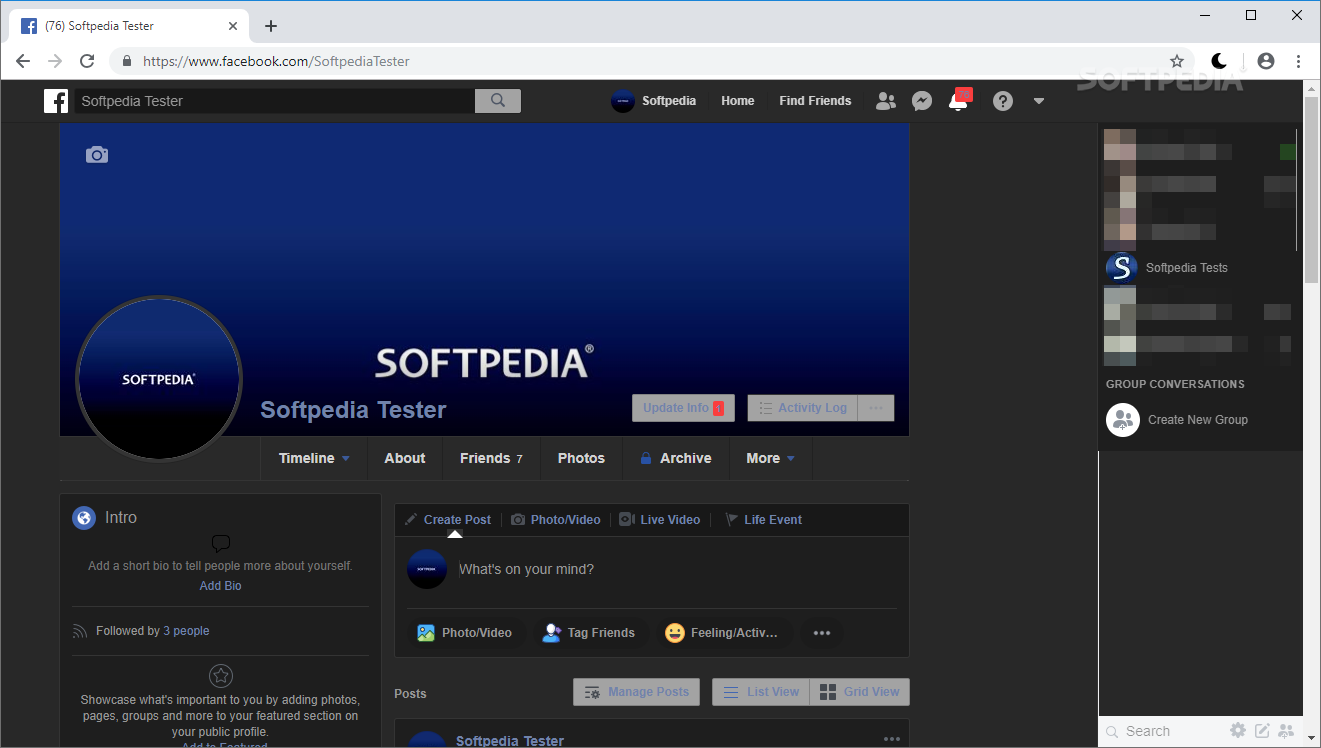Click composer small profile avatar
Screen dimensions: 1321x748
(427, 569)
